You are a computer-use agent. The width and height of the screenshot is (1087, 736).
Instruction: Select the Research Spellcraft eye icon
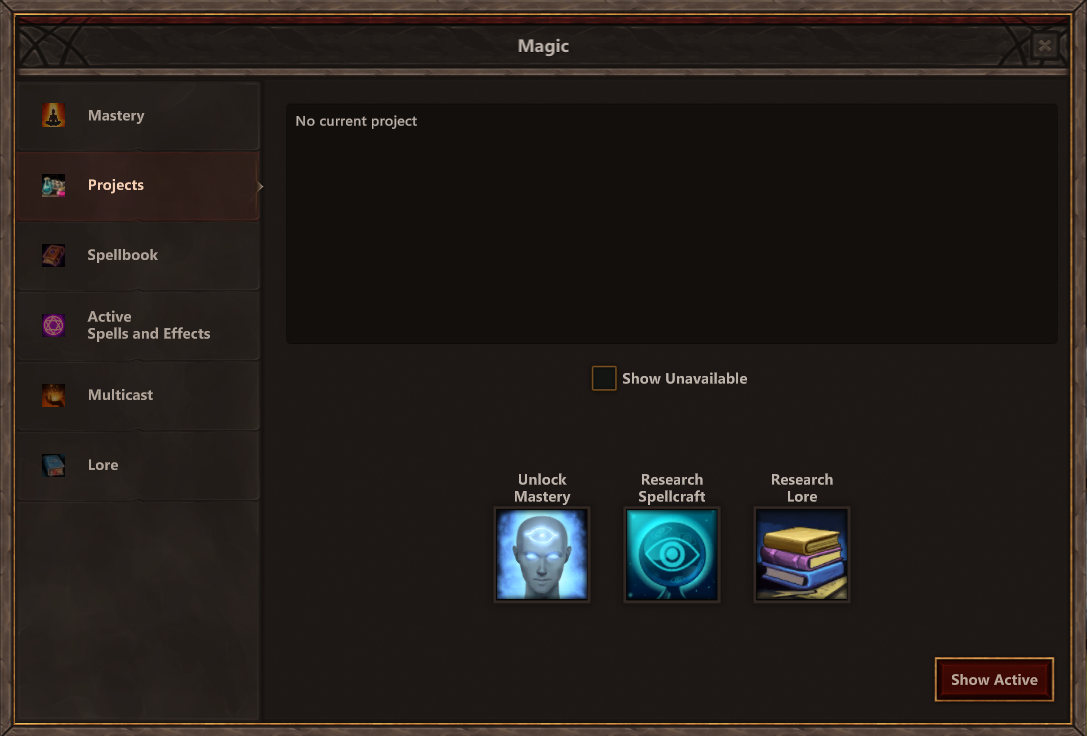pyautogui.click(x=672, y=554)
